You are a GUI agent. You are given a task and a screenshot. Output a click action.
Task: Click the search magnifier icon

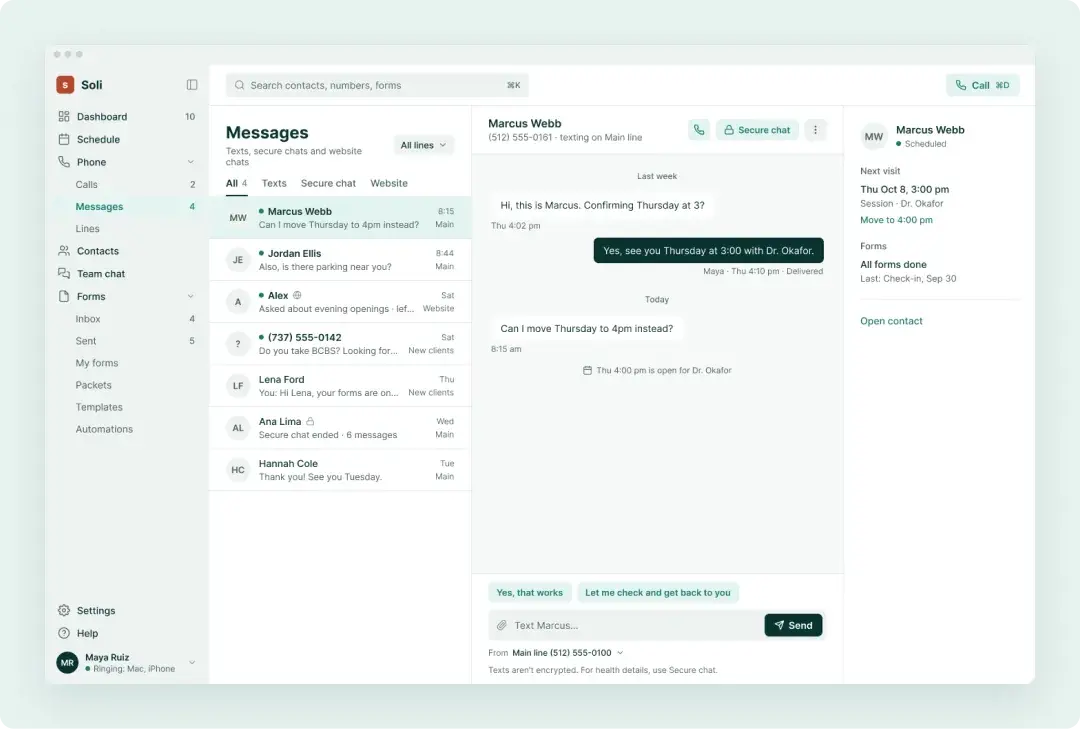pos(240,85)
